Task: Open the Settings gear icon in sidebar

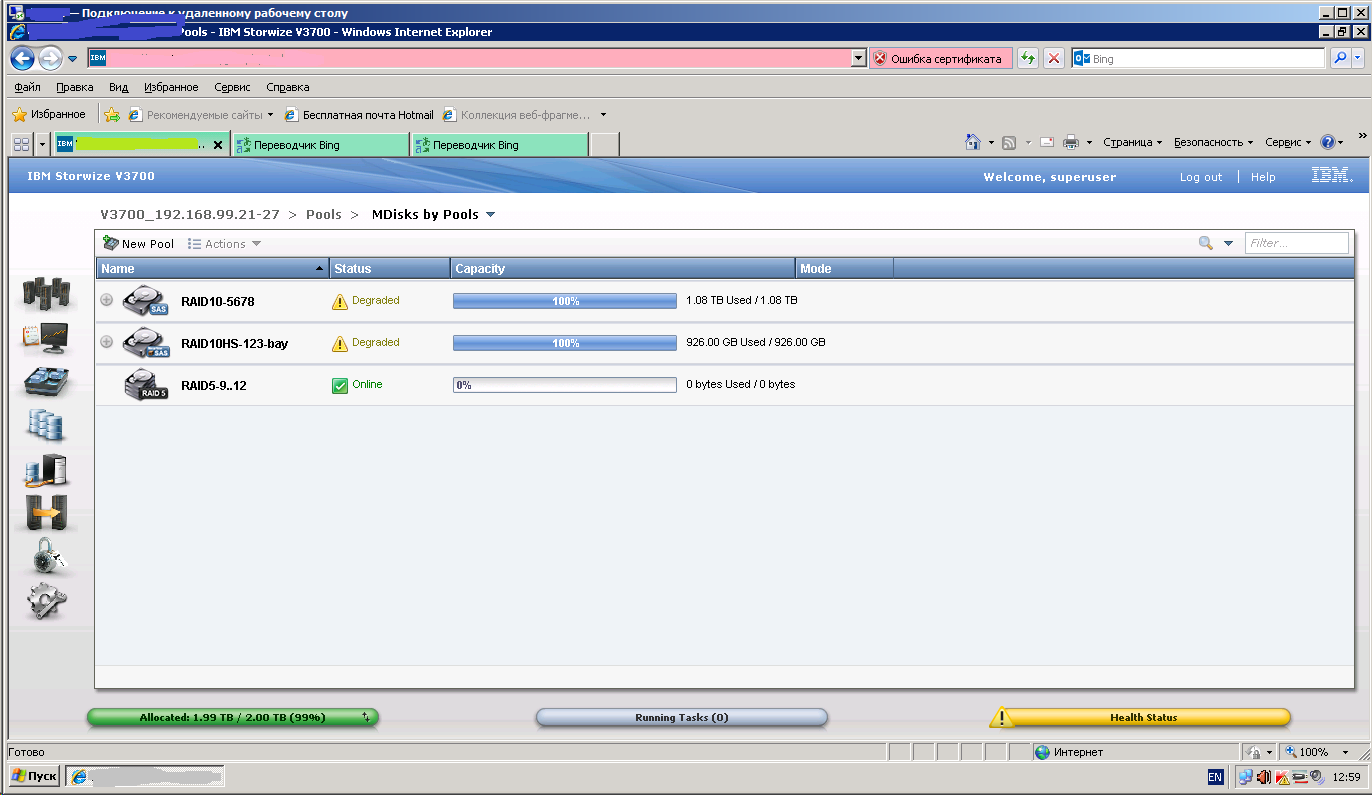Action: point(46,600)
